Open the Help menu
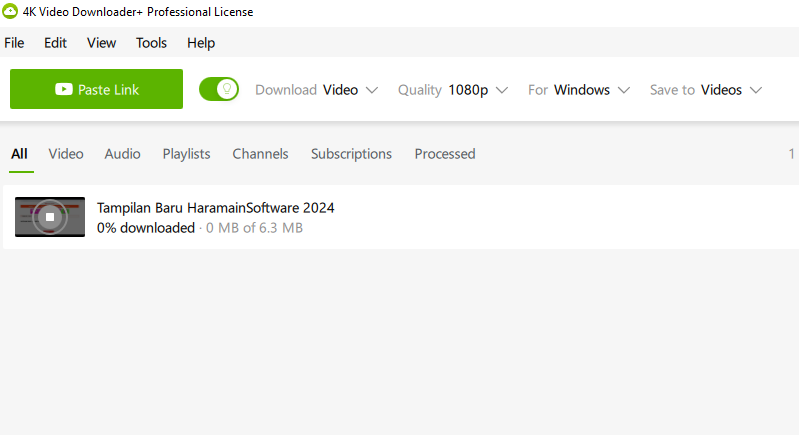Viewport: 799px width, 435px height. tap(201, 43)
